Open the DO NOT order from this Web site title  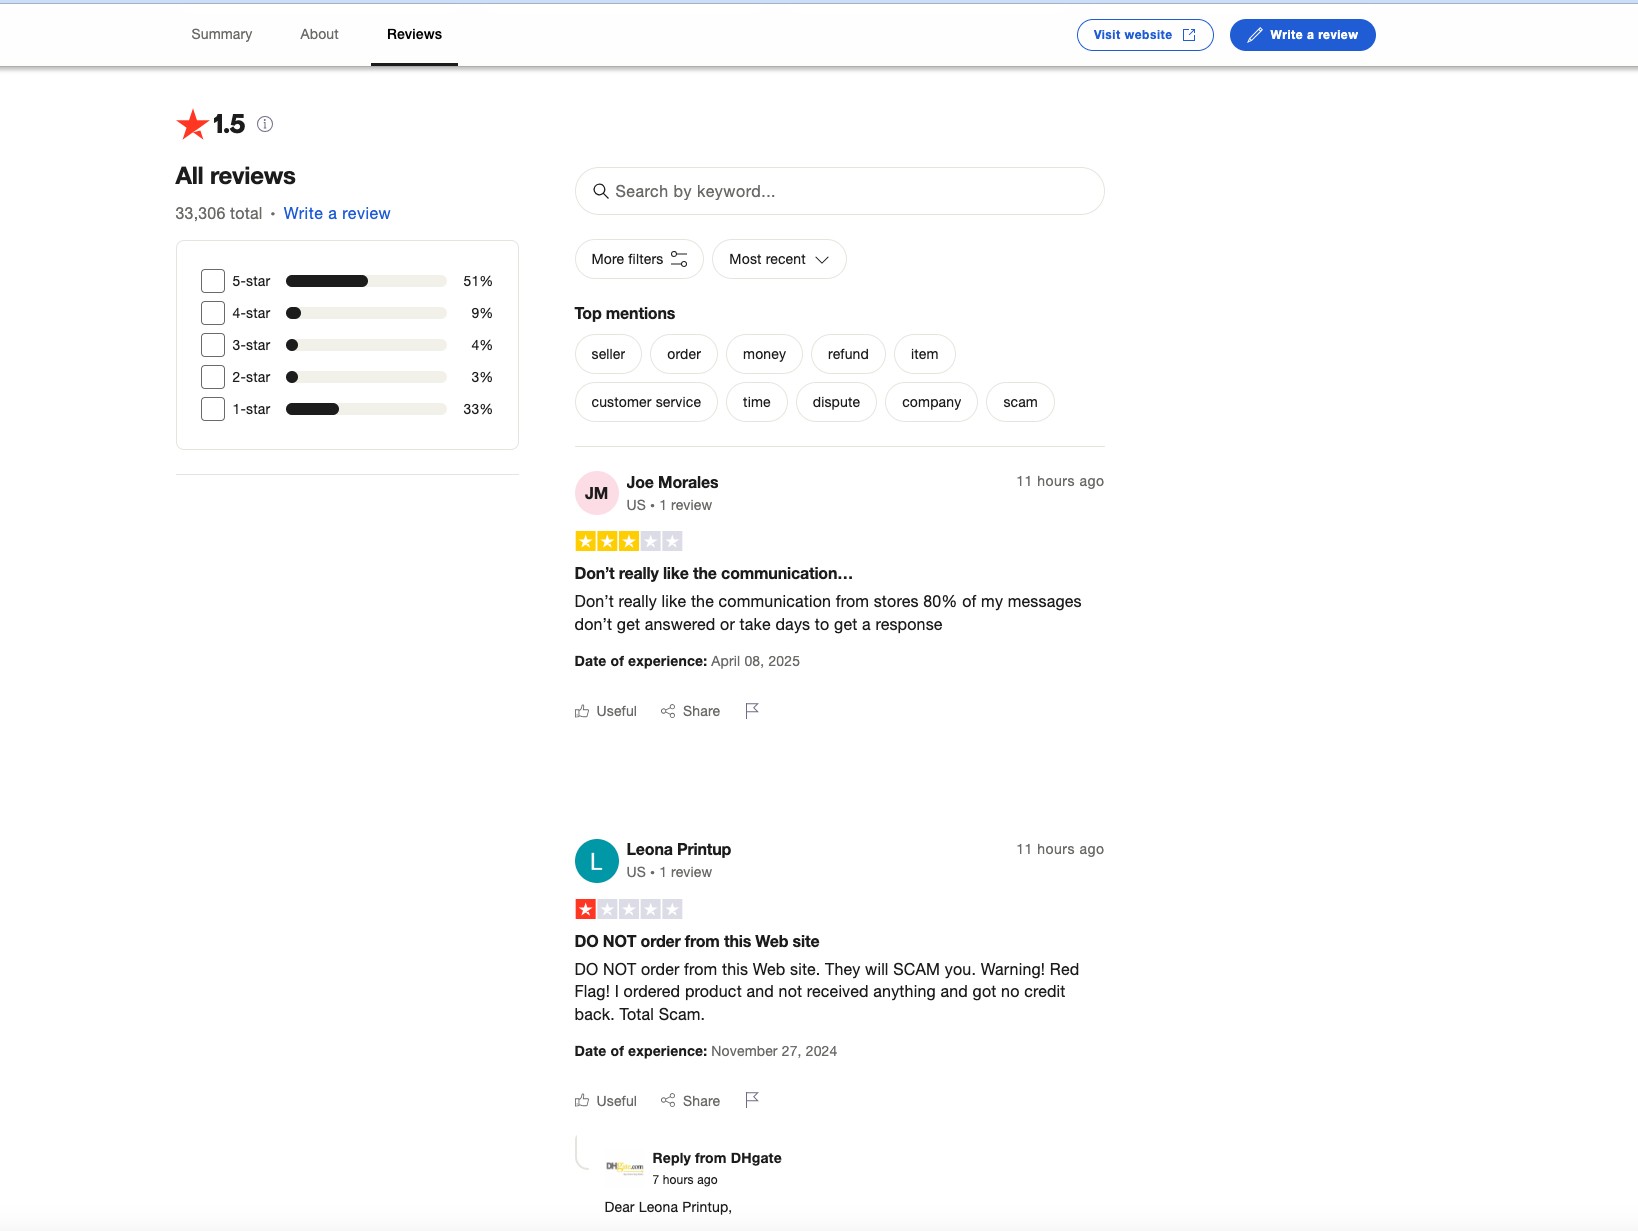(x=697, y=941)
